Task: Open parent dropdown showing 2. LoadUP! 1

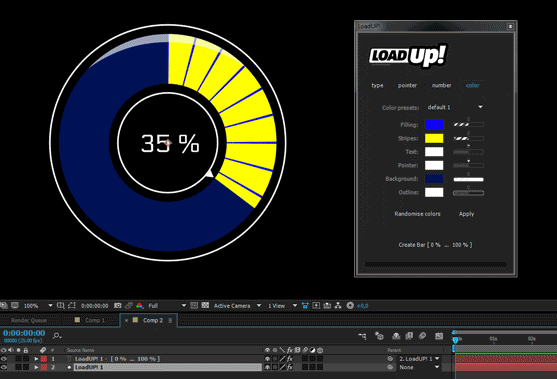Action: [x=419, y=359]
